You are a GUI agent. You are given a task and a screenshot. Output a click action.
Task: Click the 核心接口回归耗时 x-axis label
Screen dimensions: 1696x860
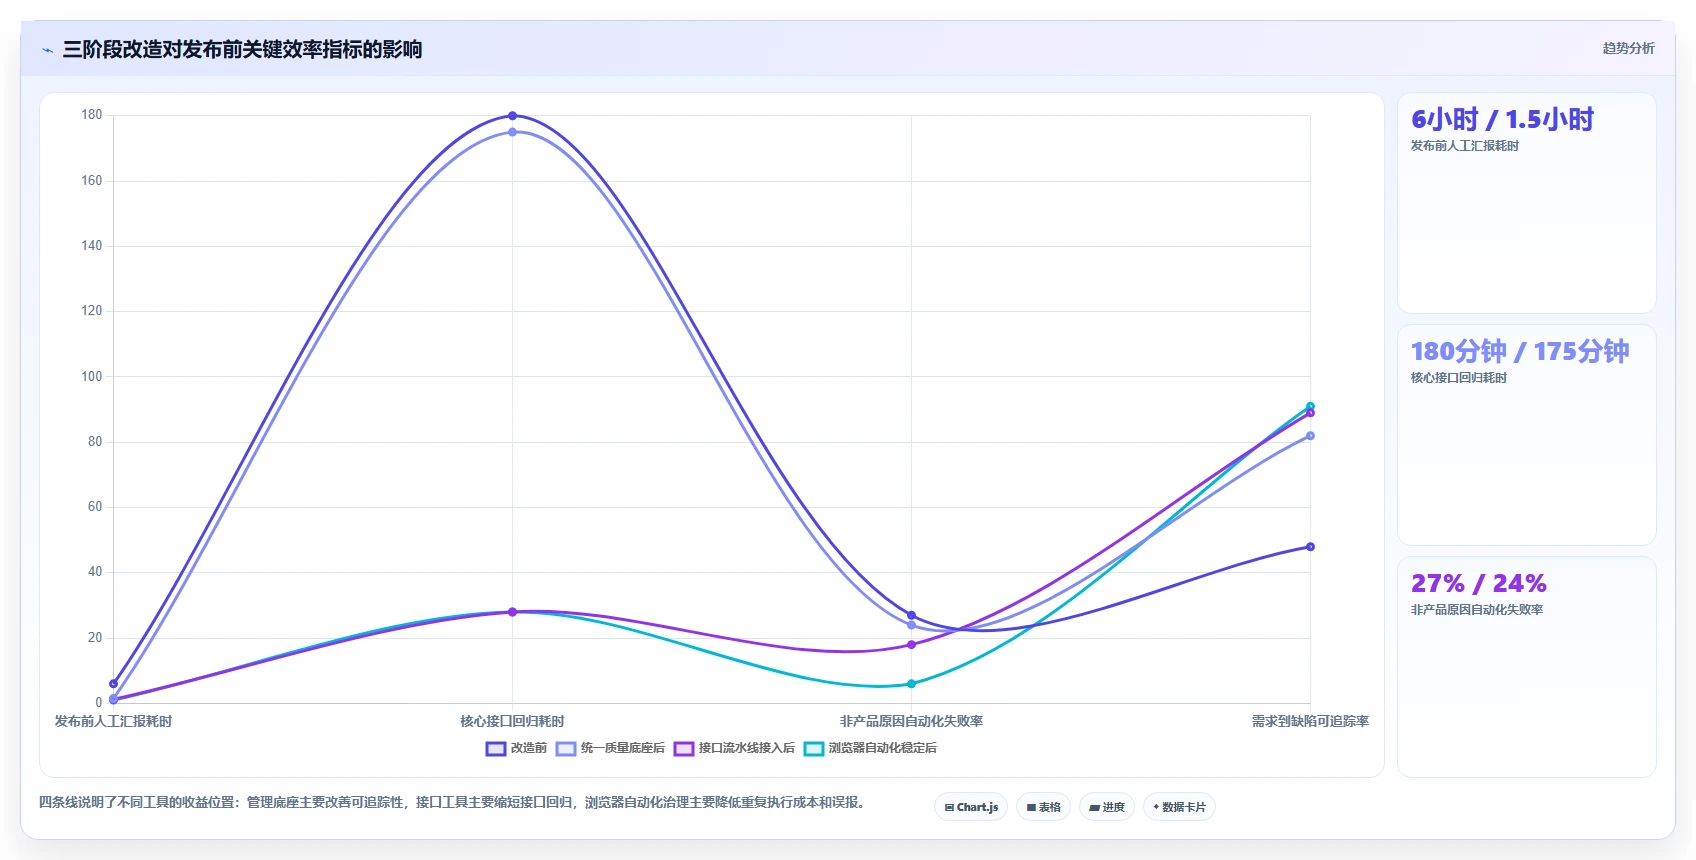click(x=512, y=721)
